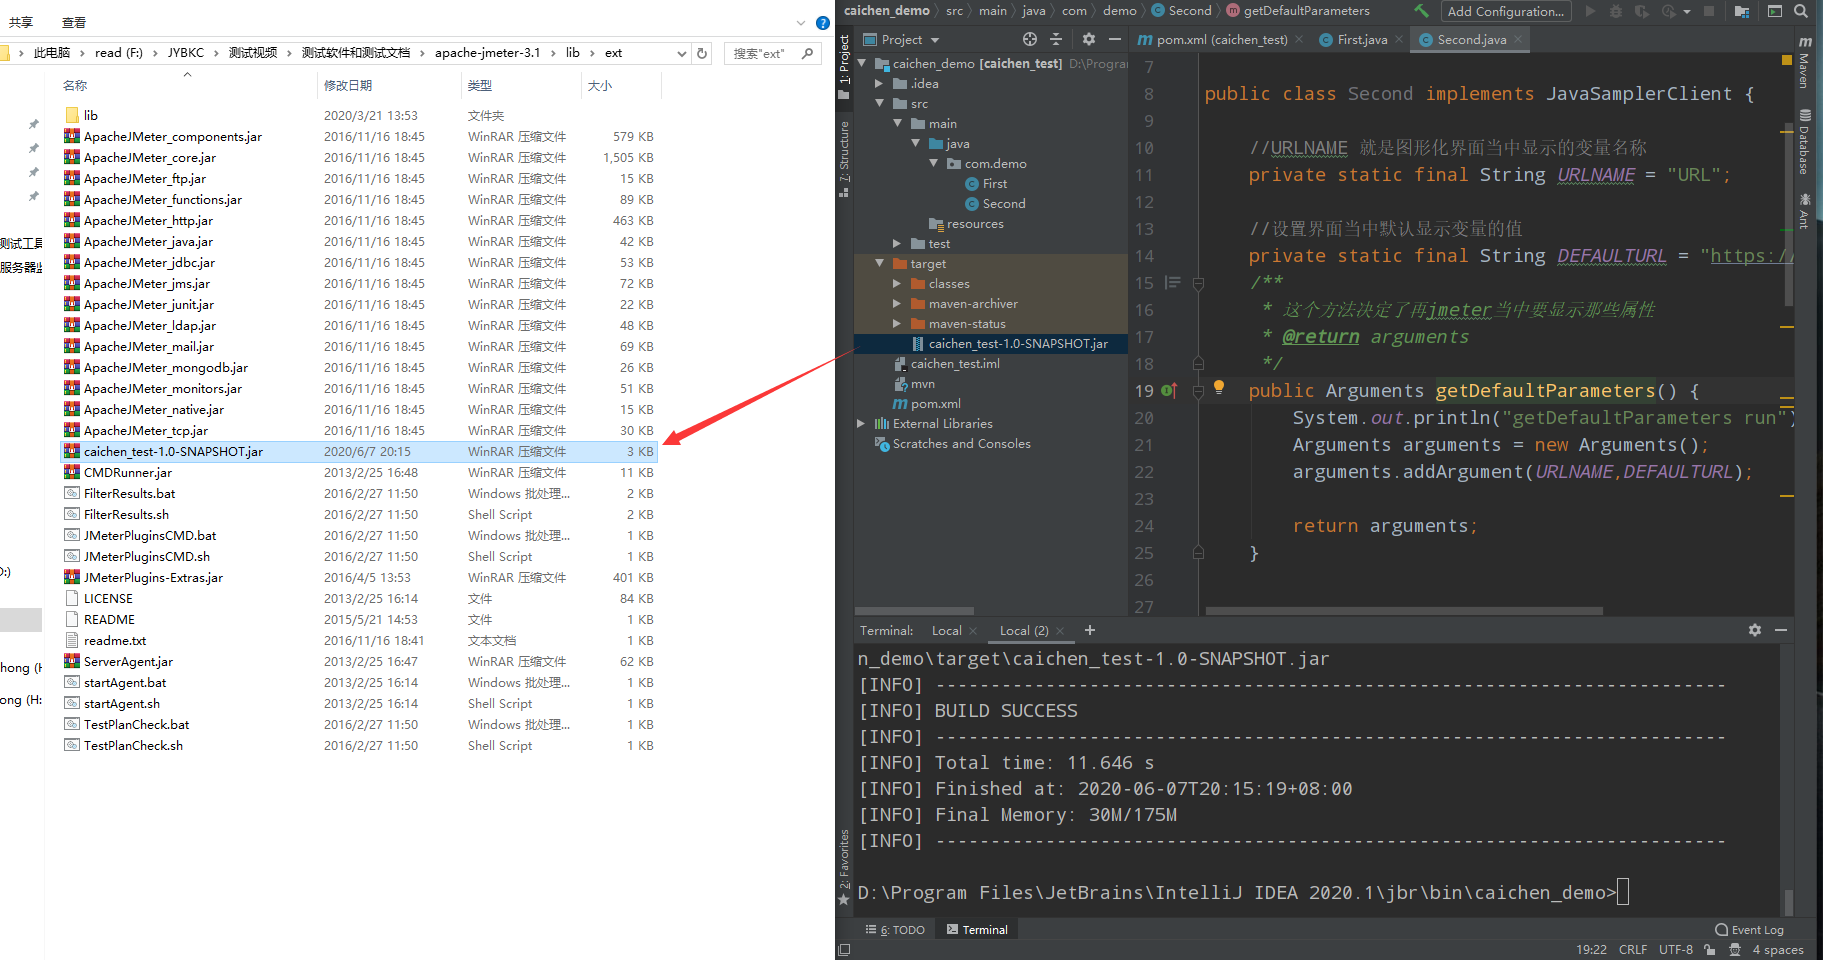Screen dimensions: 1823x960
Task: Open the Event Log button
Action: coord(1749,930)
